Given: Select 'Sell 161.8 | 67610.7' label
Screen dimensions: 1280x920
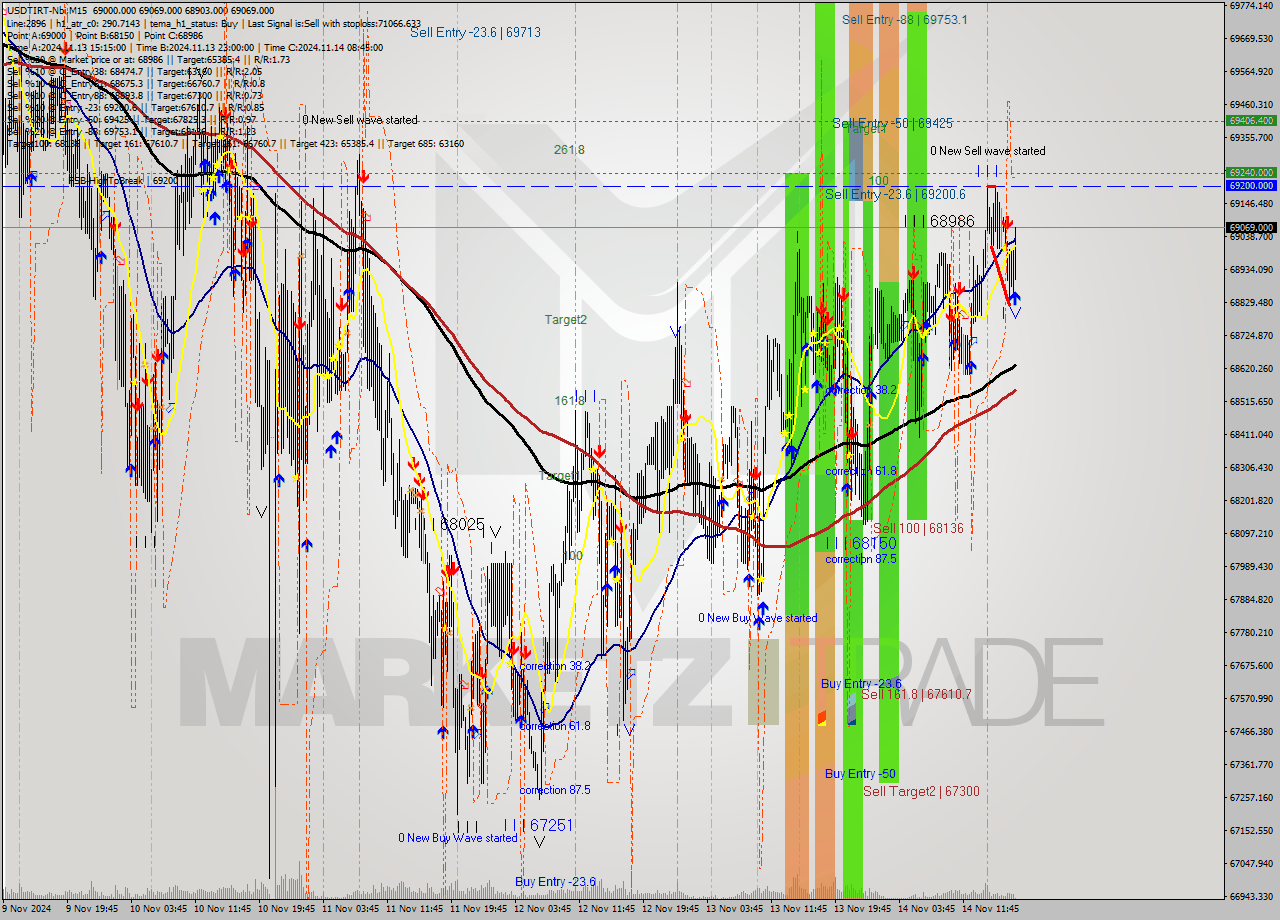Looking at the screenshot, I should [x=916, y=694].
